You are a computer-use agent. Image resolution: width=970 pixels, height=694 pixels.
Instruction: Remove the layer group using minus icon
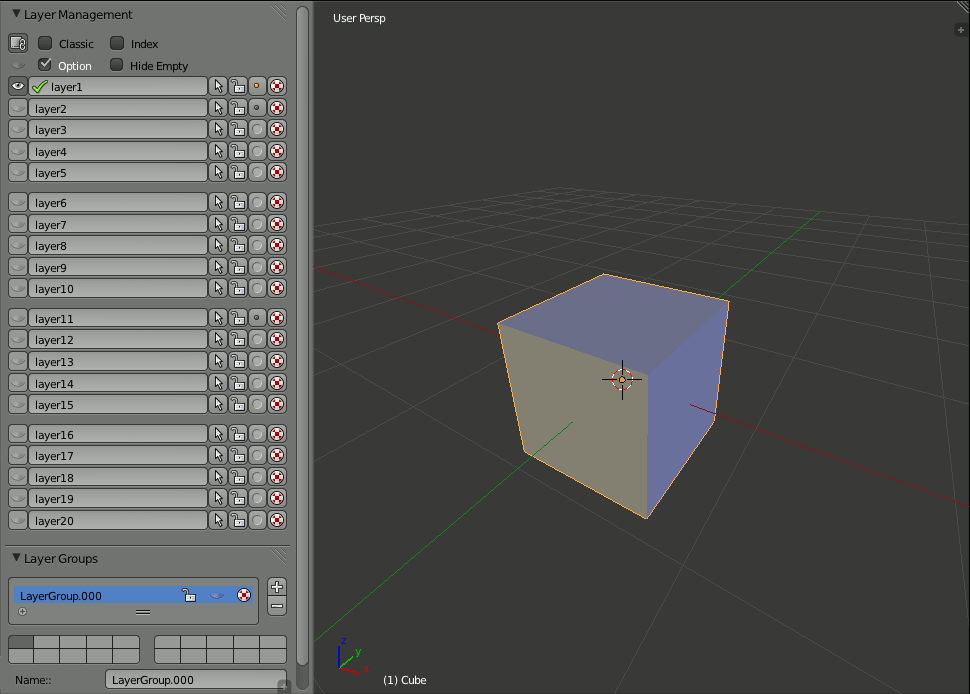pyautogui.click(x=275, y=605)
